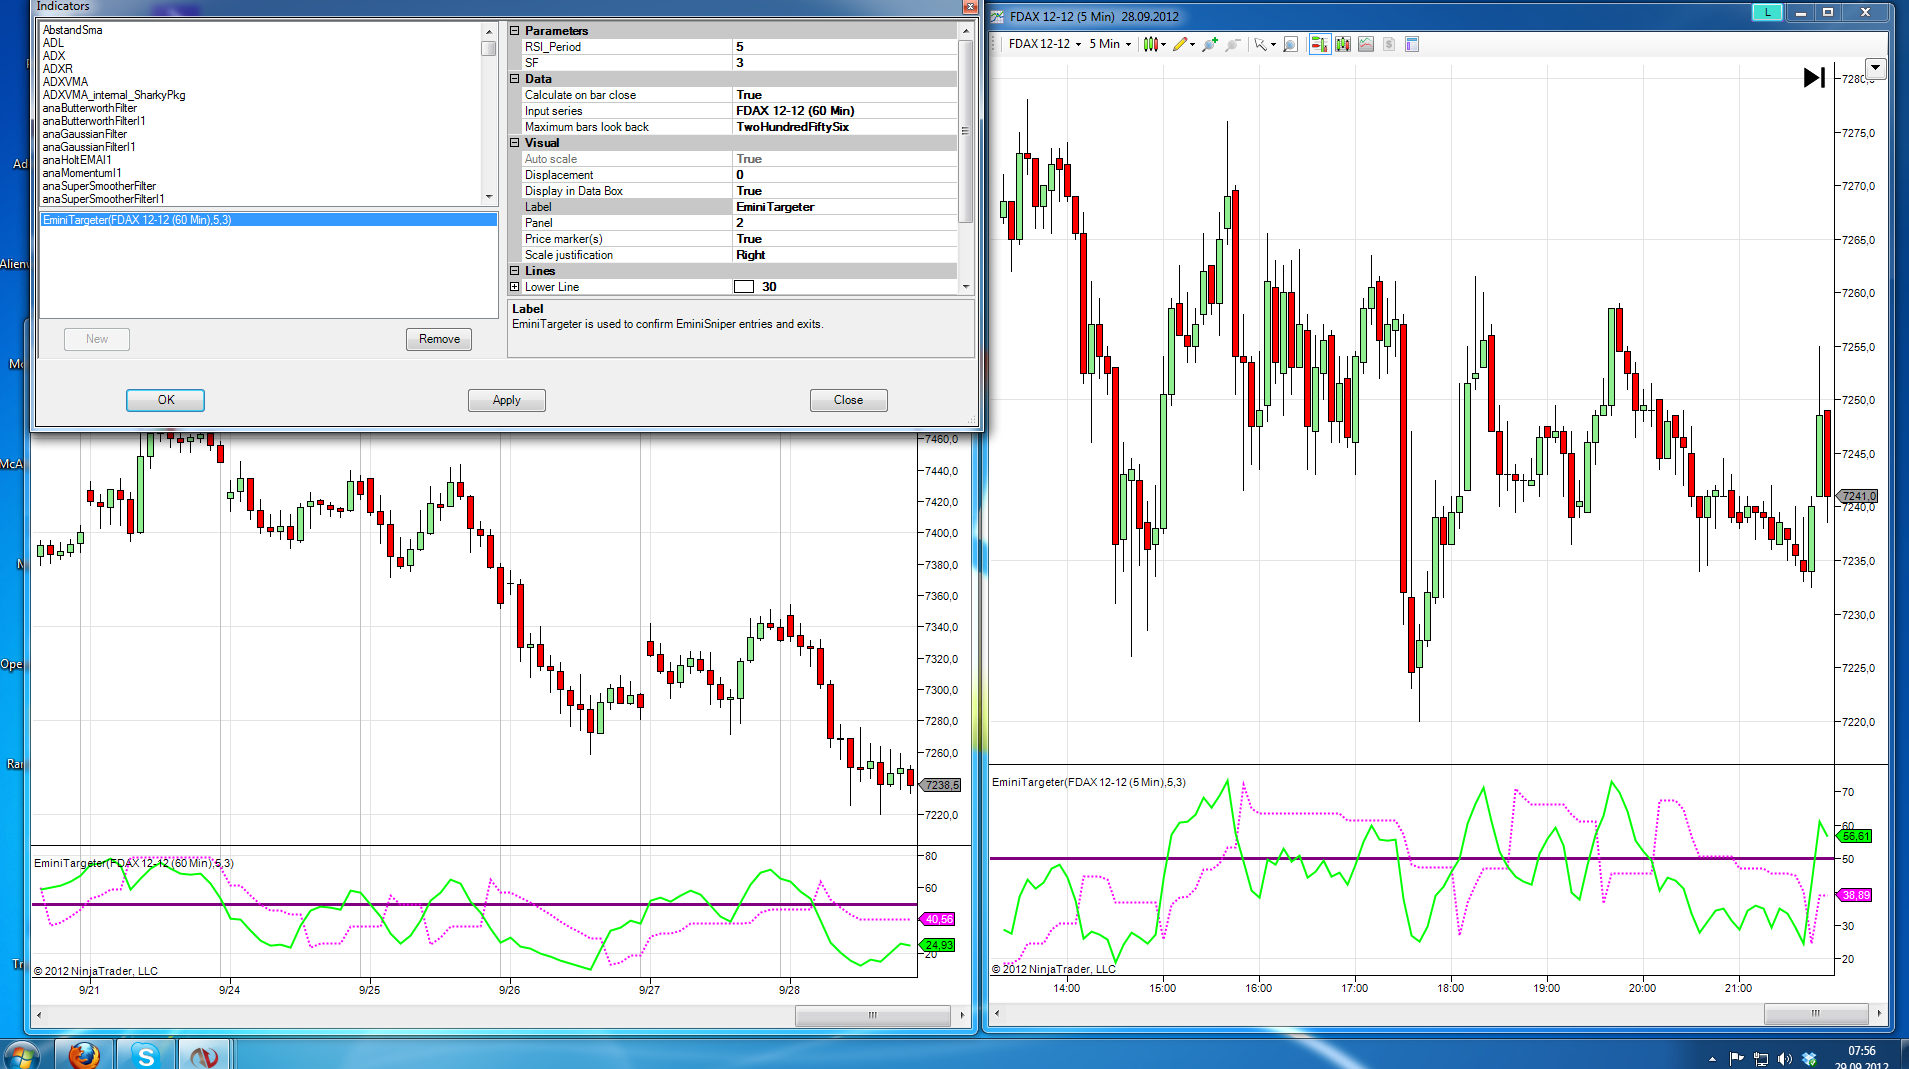Change Calculate on bar close value
The width and height of the screenshot is (1909, 1069).
pyautogui.click(x=845, y=95)
